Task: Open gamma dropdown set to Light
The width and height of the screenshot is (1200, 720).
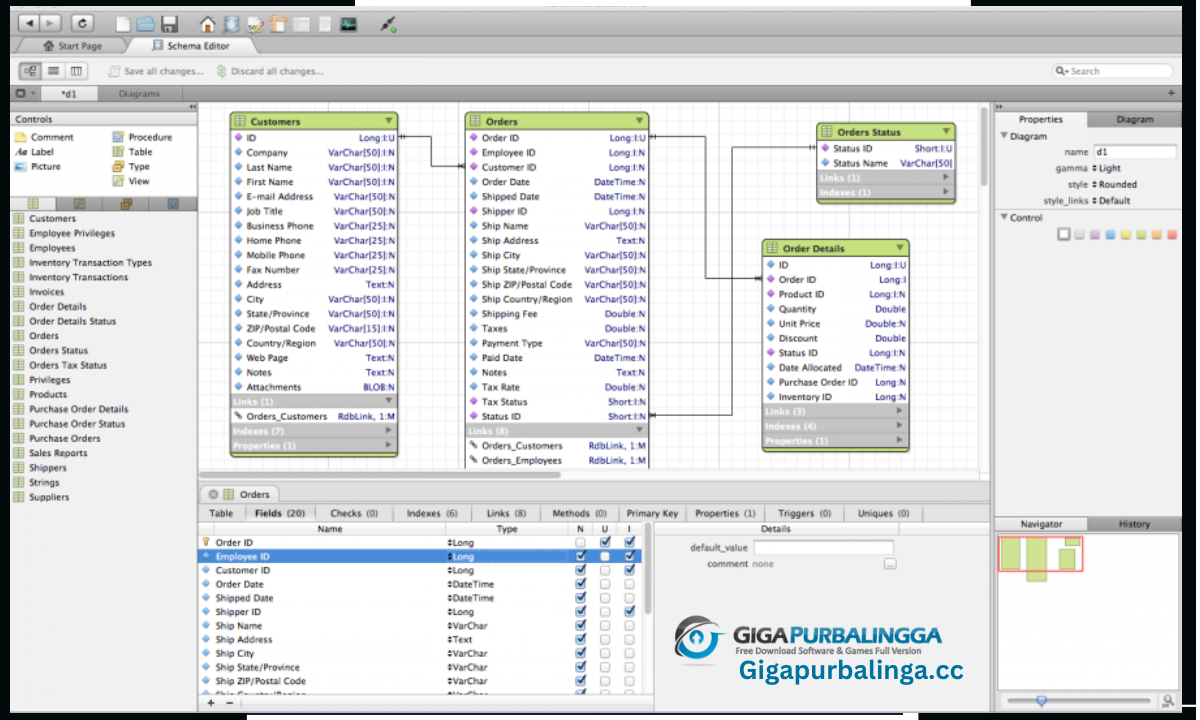Action: point(1107,168)
